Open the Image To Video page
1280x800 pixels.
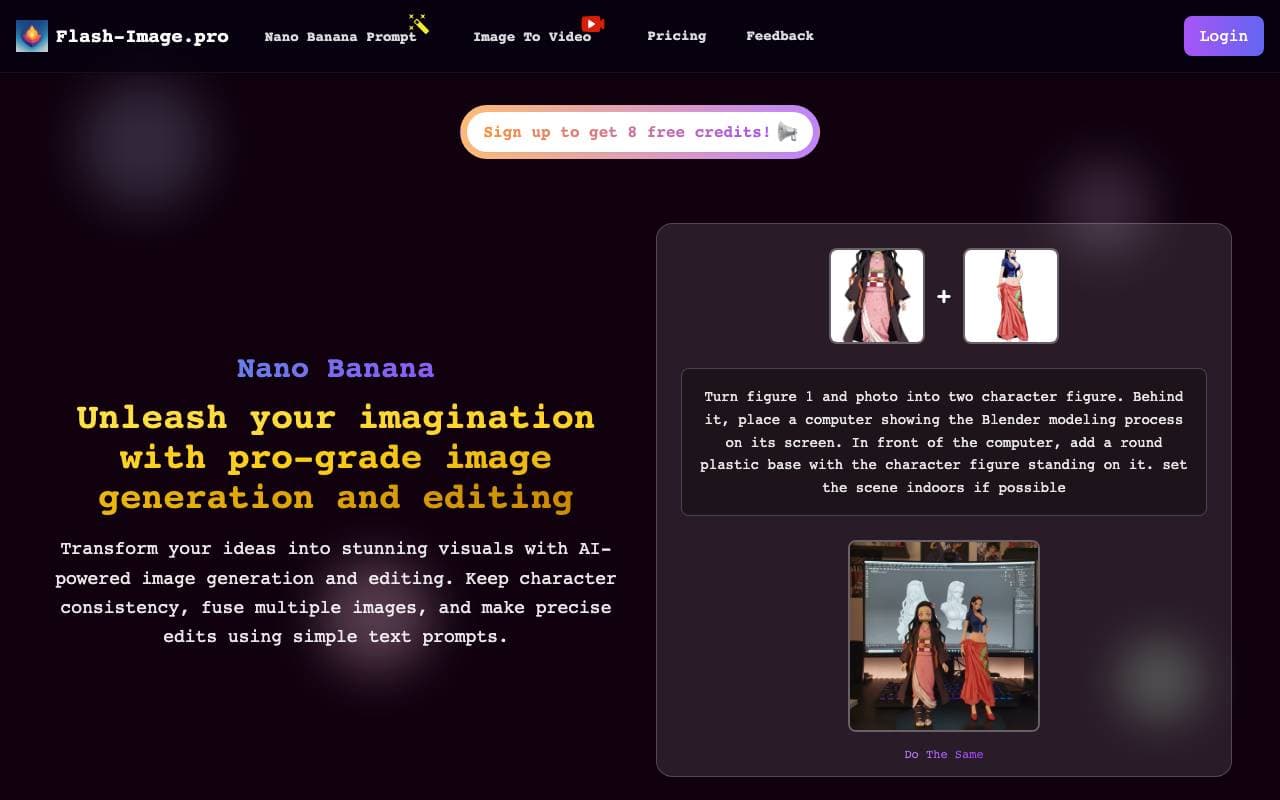point(532,36)
